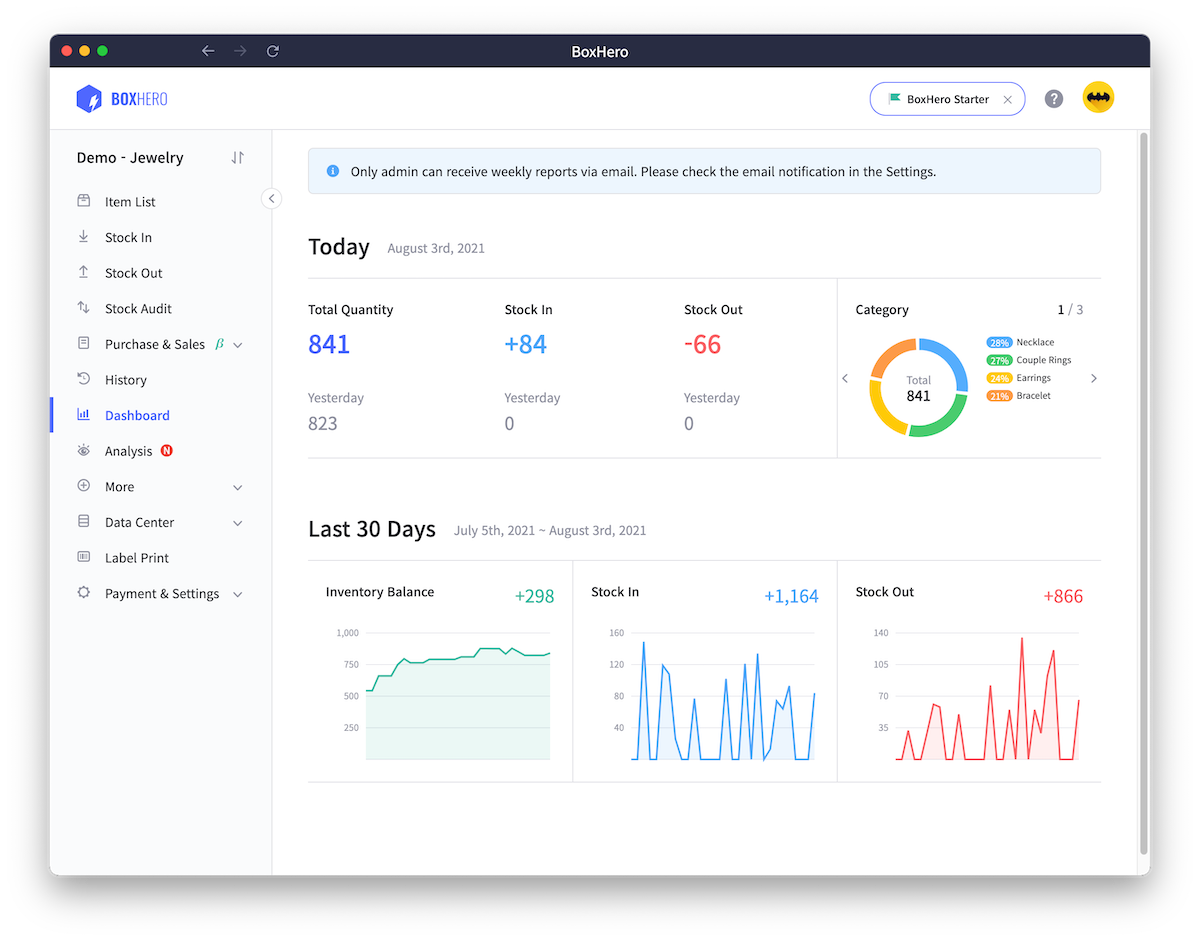Open Stock Out from the sidebar
Image resolution: width=1200 pixels, height=941 pixels.
[x=131, y=272]
